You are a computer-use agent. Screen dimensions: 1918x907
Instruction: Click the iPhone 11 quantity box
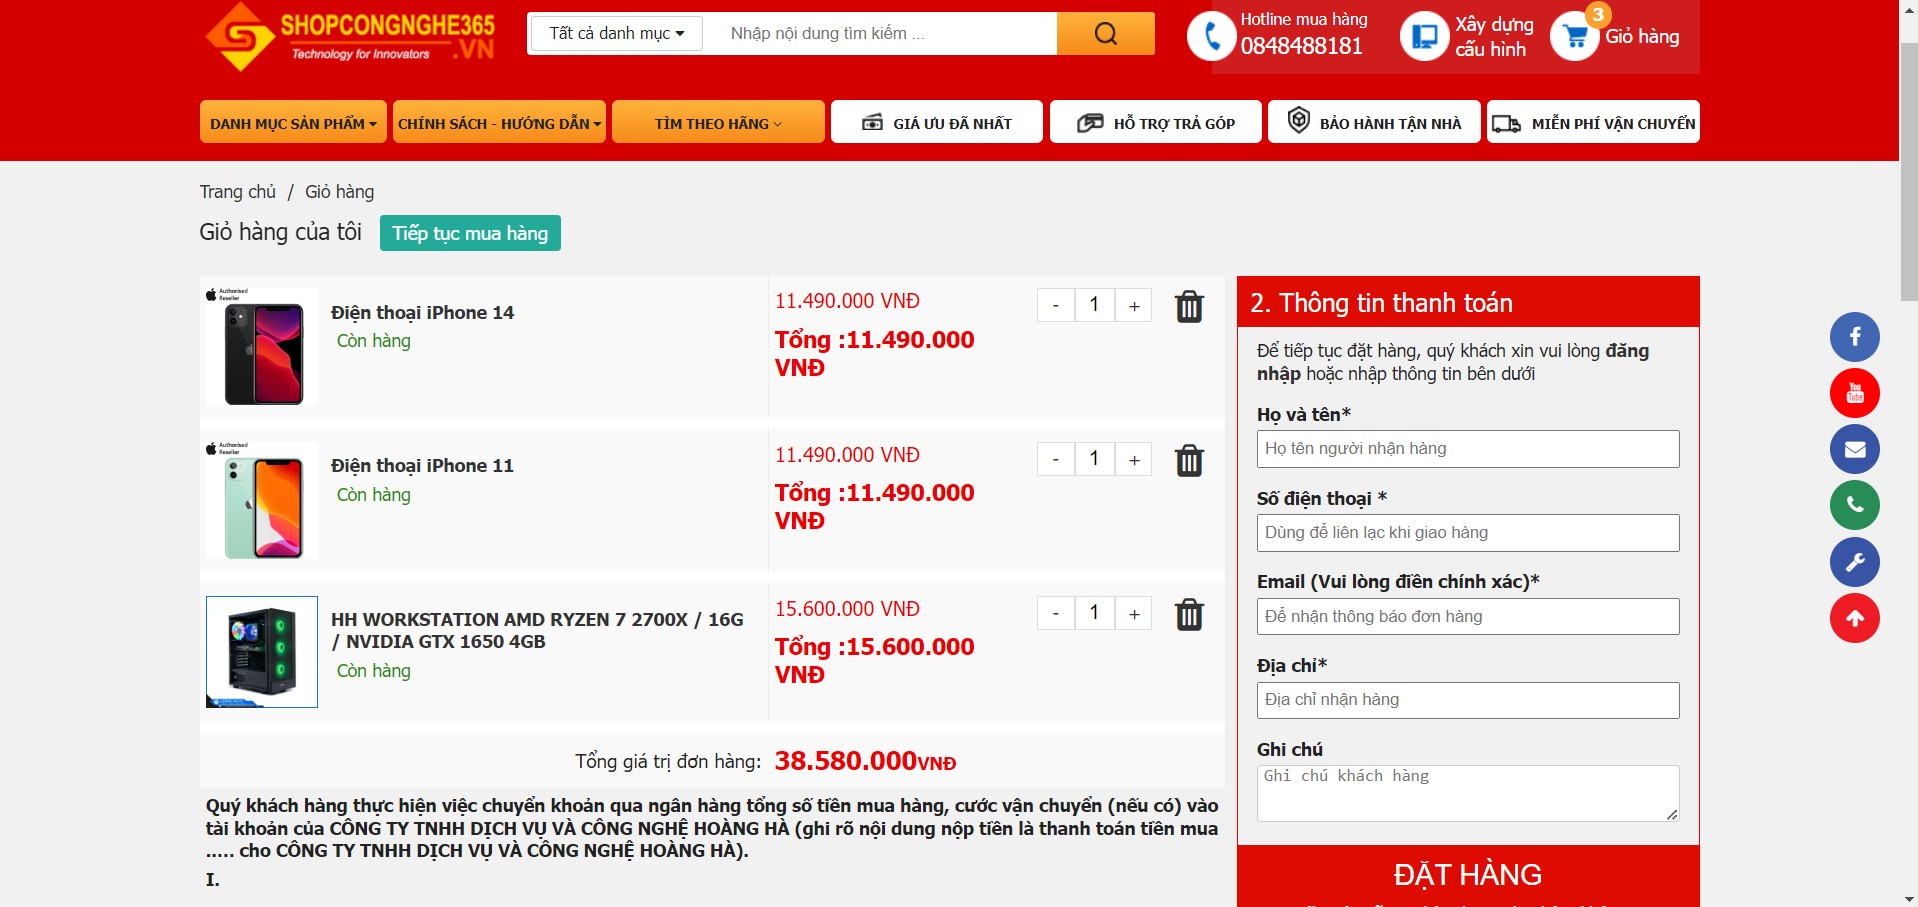1095,460
